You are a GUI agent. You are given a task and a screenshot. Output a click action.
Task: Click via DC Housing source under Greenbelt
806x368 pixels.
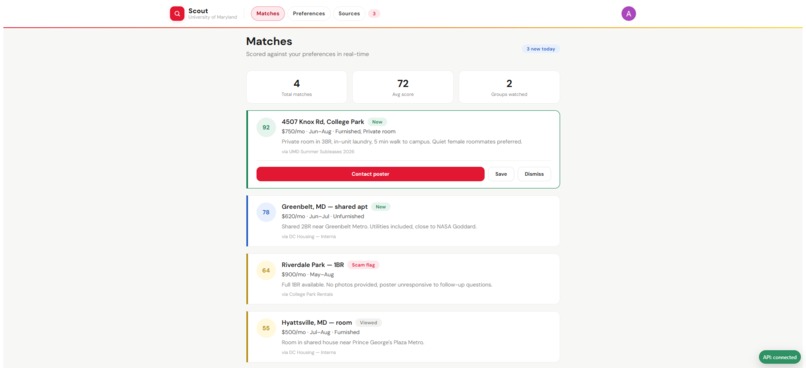(x=308, y=236)
